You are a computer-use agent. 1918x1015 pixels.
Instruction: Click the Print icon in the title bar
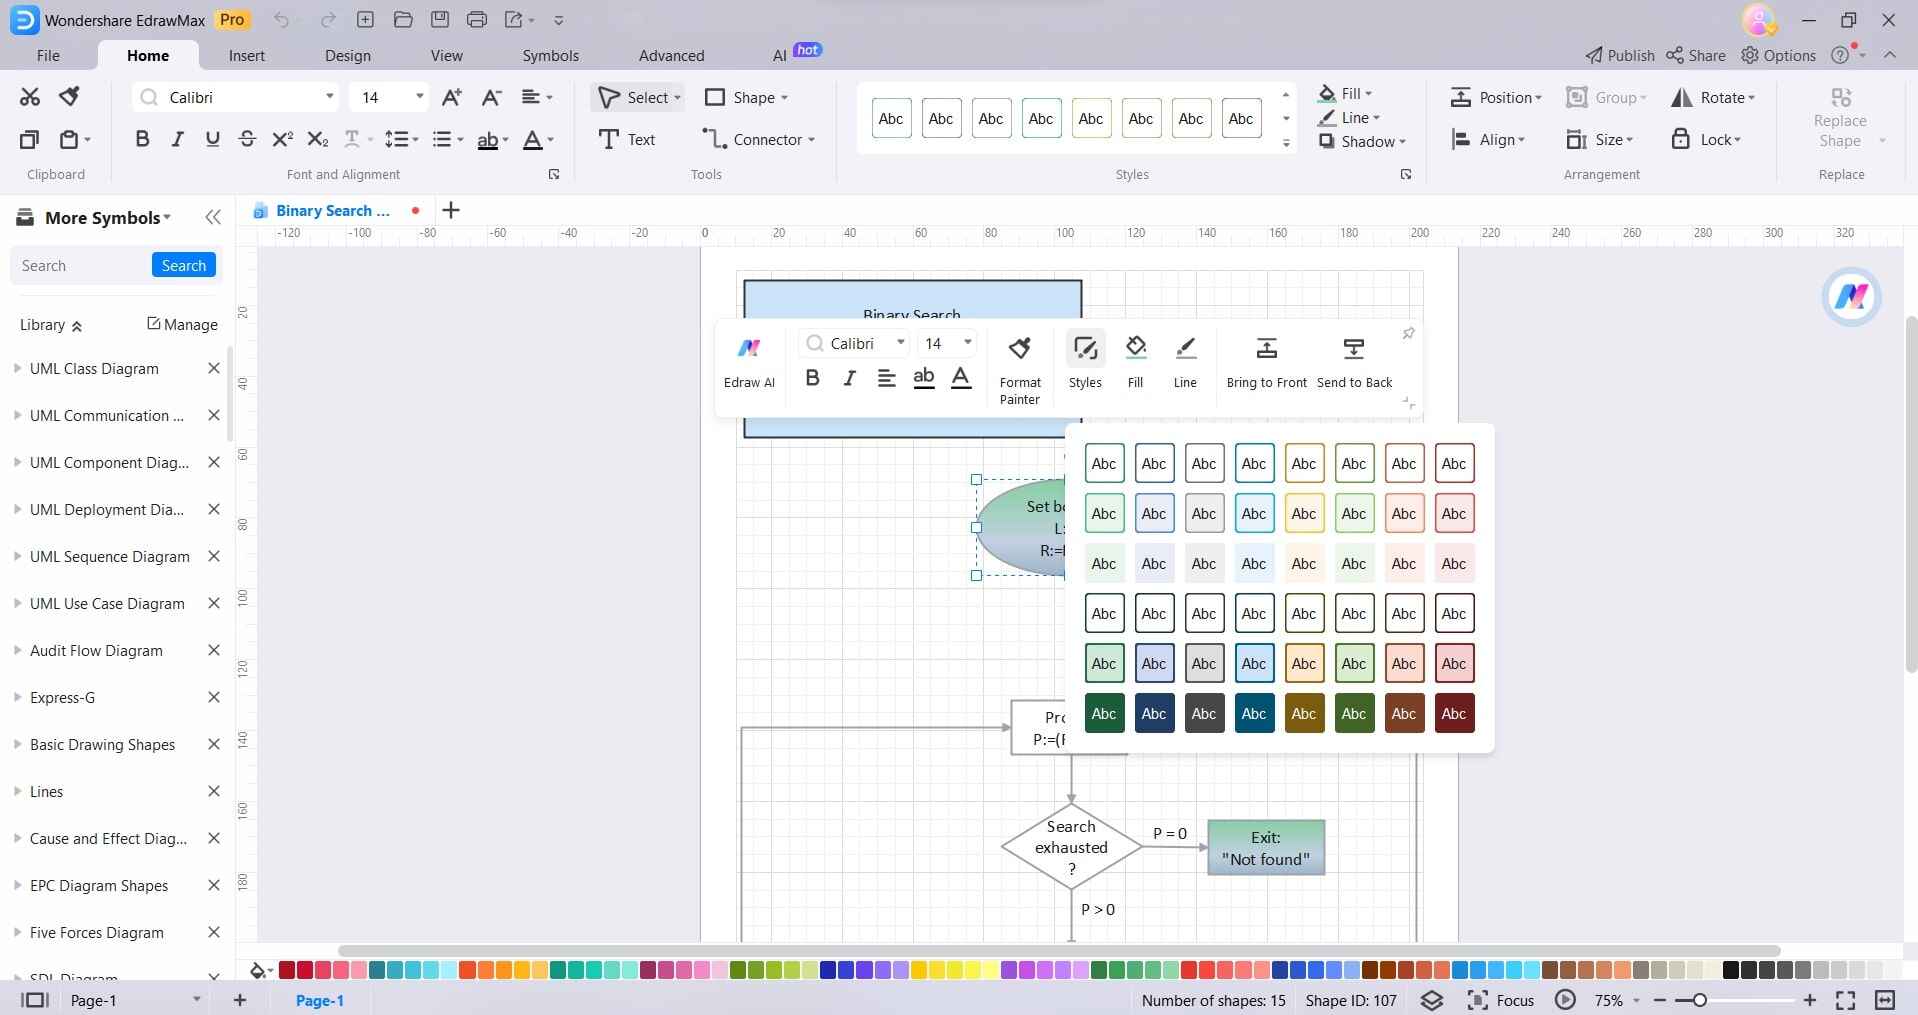click(x=477, y=19)
